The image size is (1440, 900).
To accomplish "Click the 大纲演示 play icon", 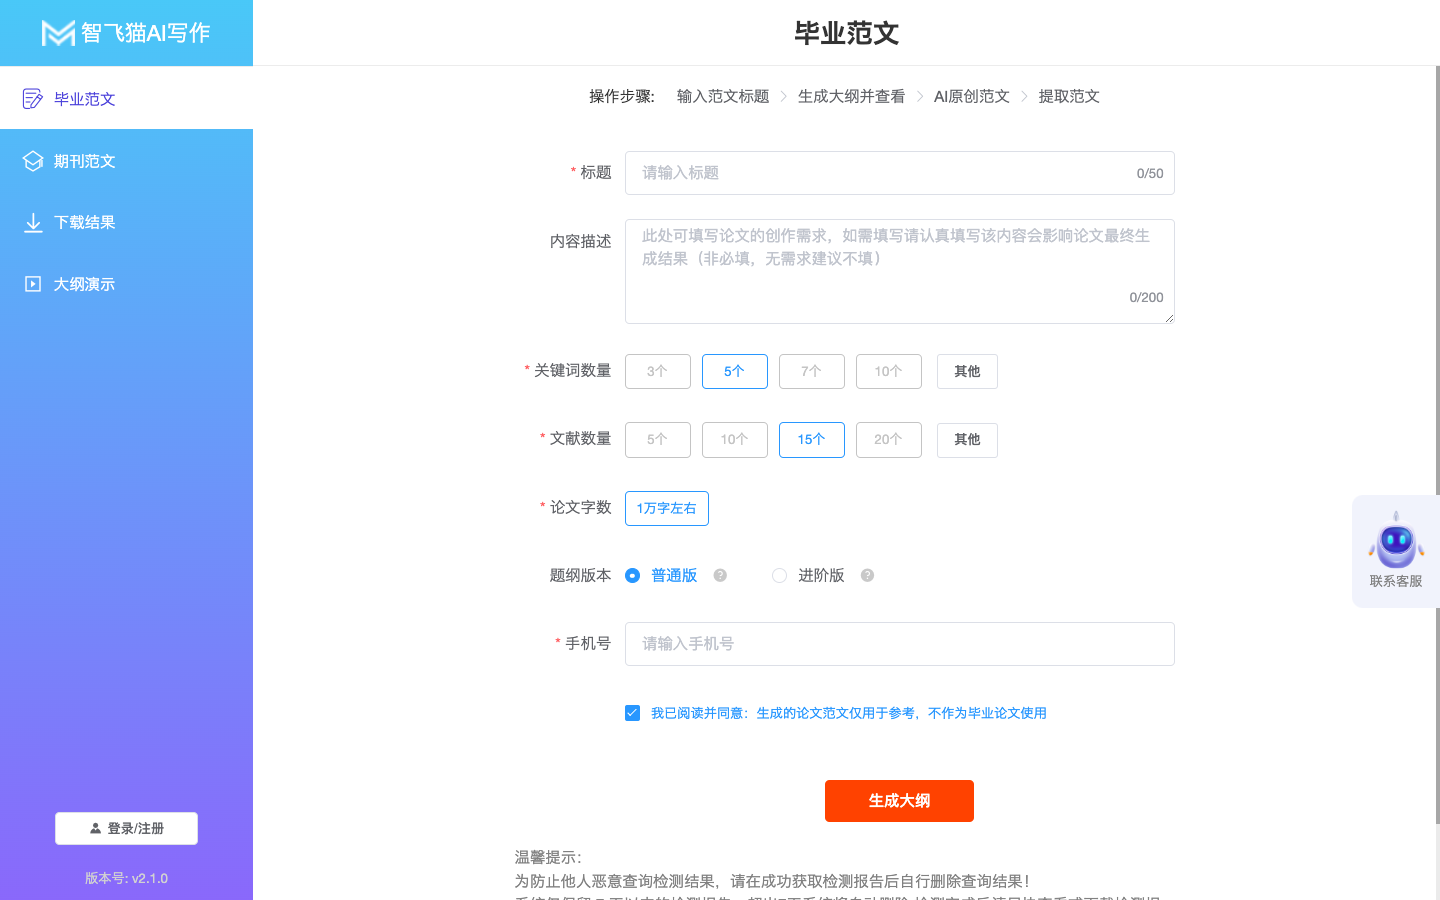I will pyautogui.click(x=33, y=284).
